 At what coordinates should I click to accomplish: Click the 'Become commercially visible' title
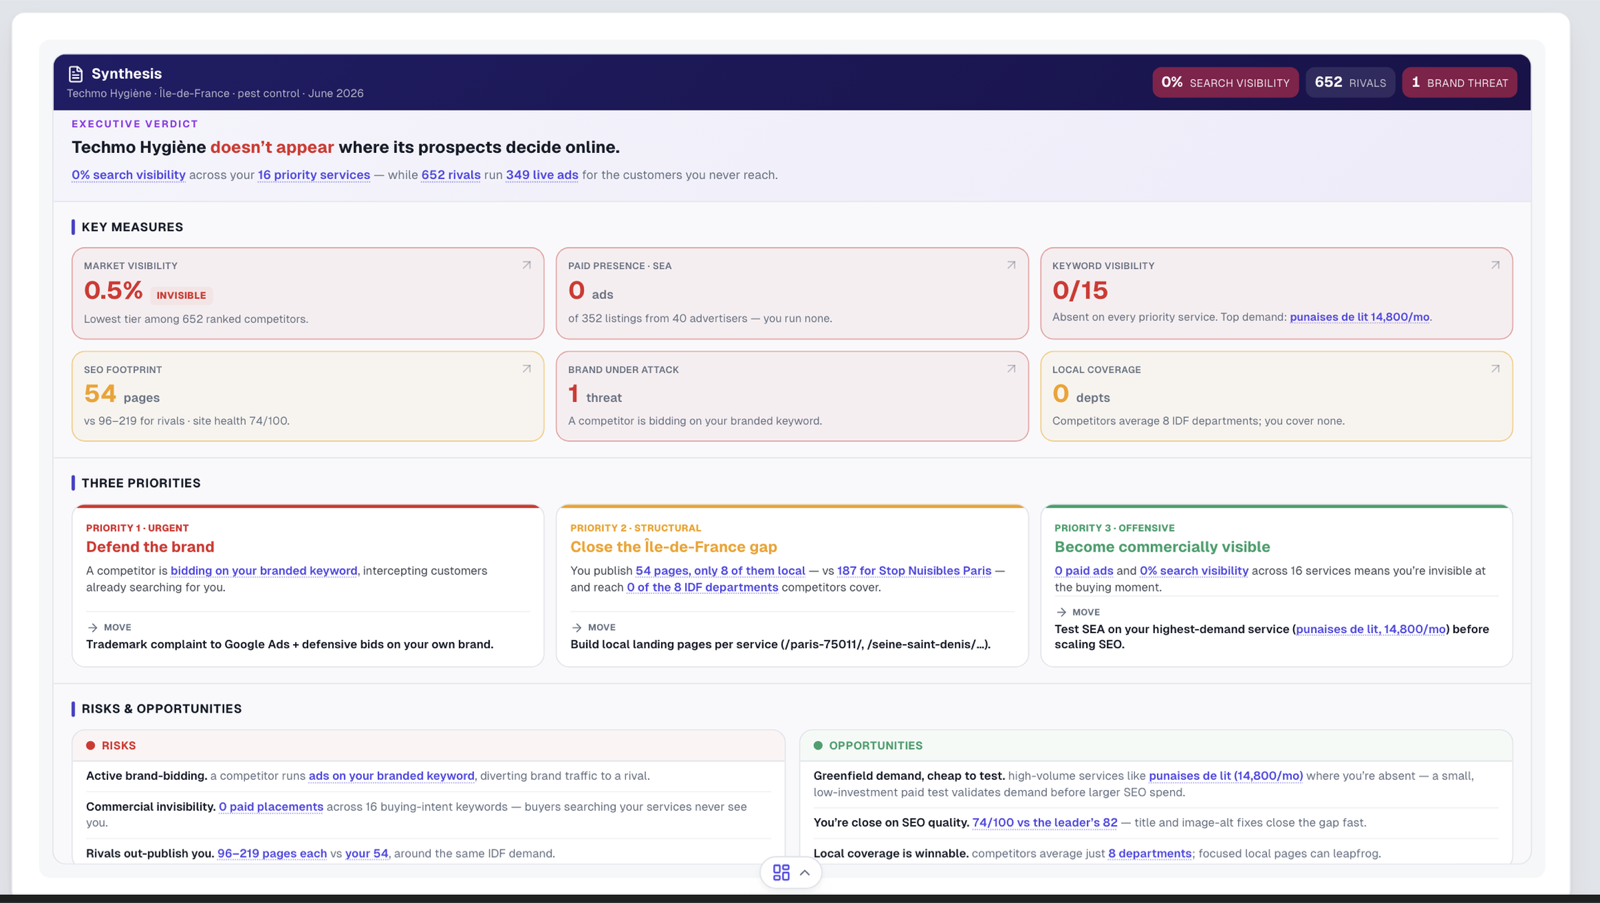pyautogui.click(x=1162, y=547)
